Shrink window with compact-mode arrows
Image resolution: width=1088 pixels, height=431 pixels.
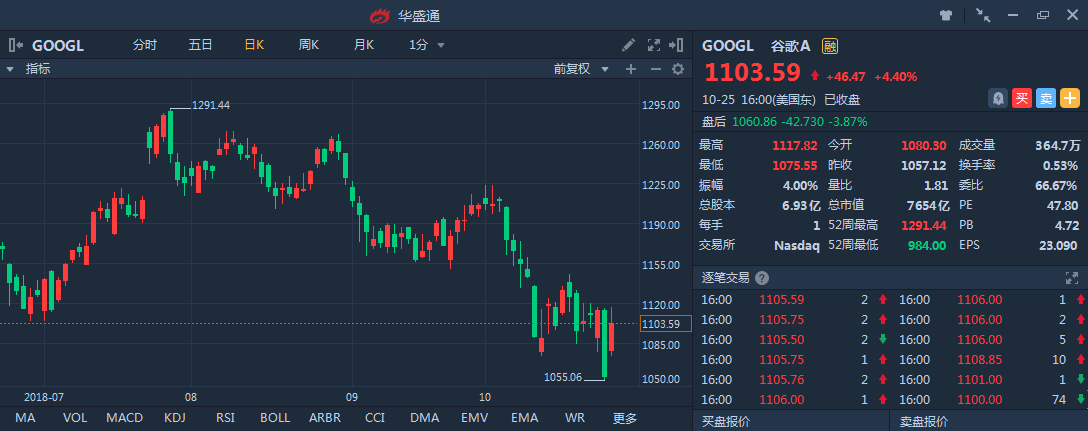pos(983,15)
